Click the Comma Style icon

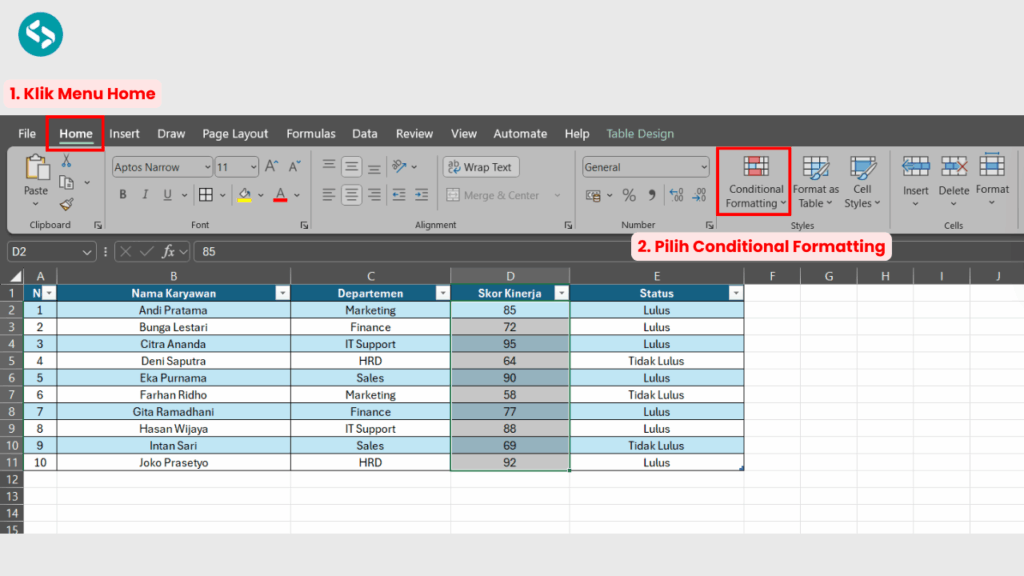[x=653, y=196]
